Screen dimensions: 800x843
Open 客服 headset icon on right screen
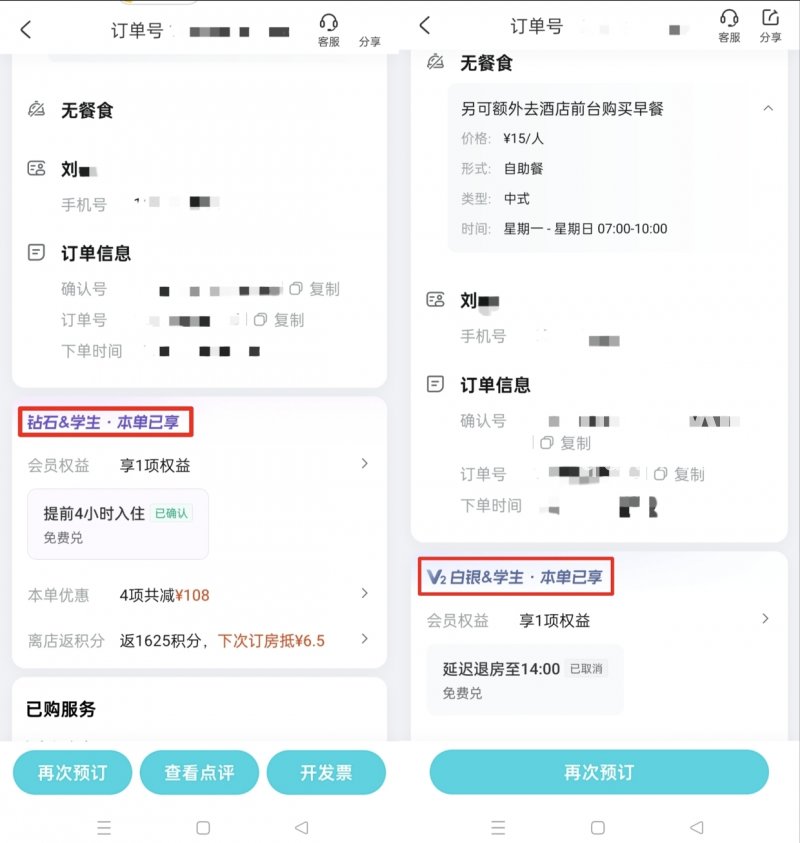729,26
